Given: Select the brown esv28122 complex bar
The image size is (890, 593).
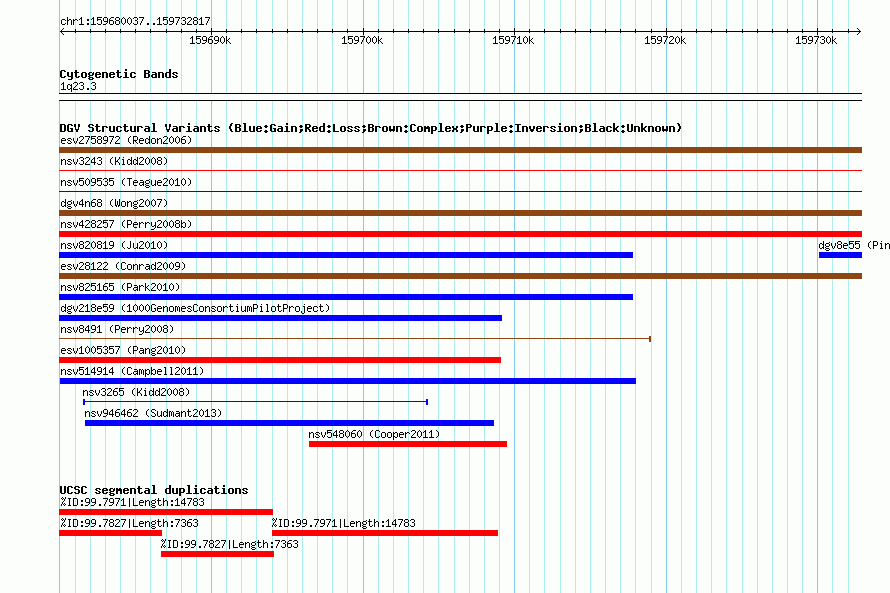Looking at the screenshot, I should [460, 276].
